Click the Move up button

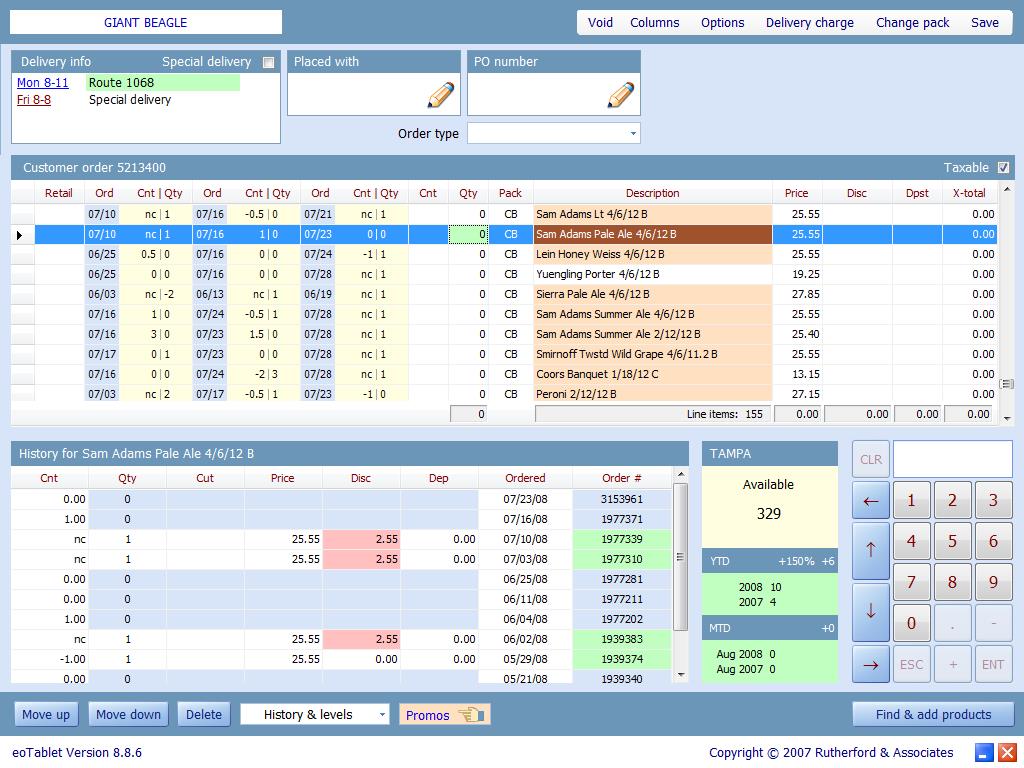[x=46, y=714]
